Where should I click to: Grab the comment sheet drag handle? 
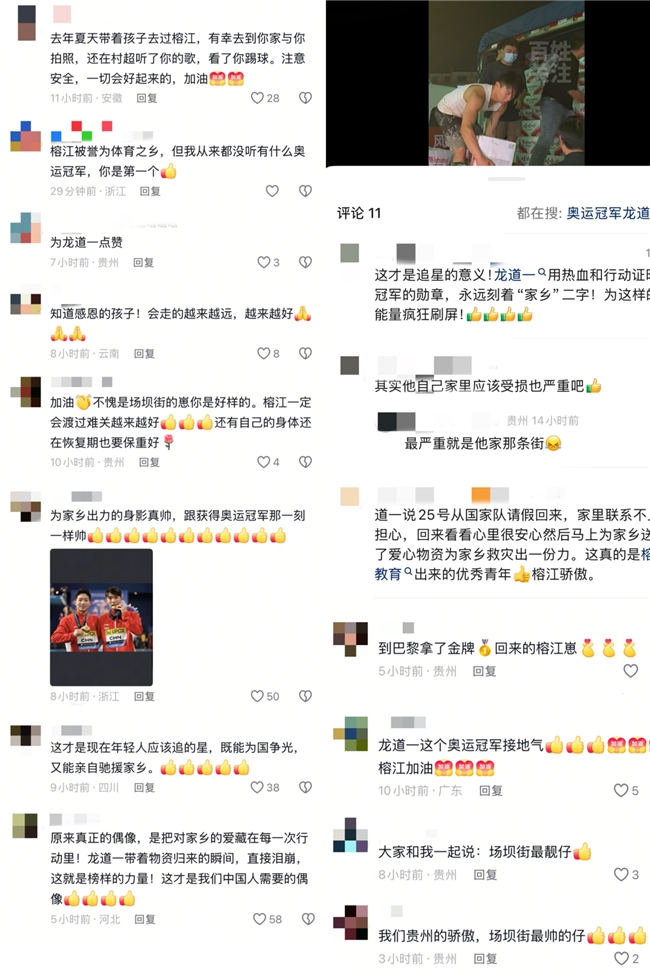[x=506, y=179]
